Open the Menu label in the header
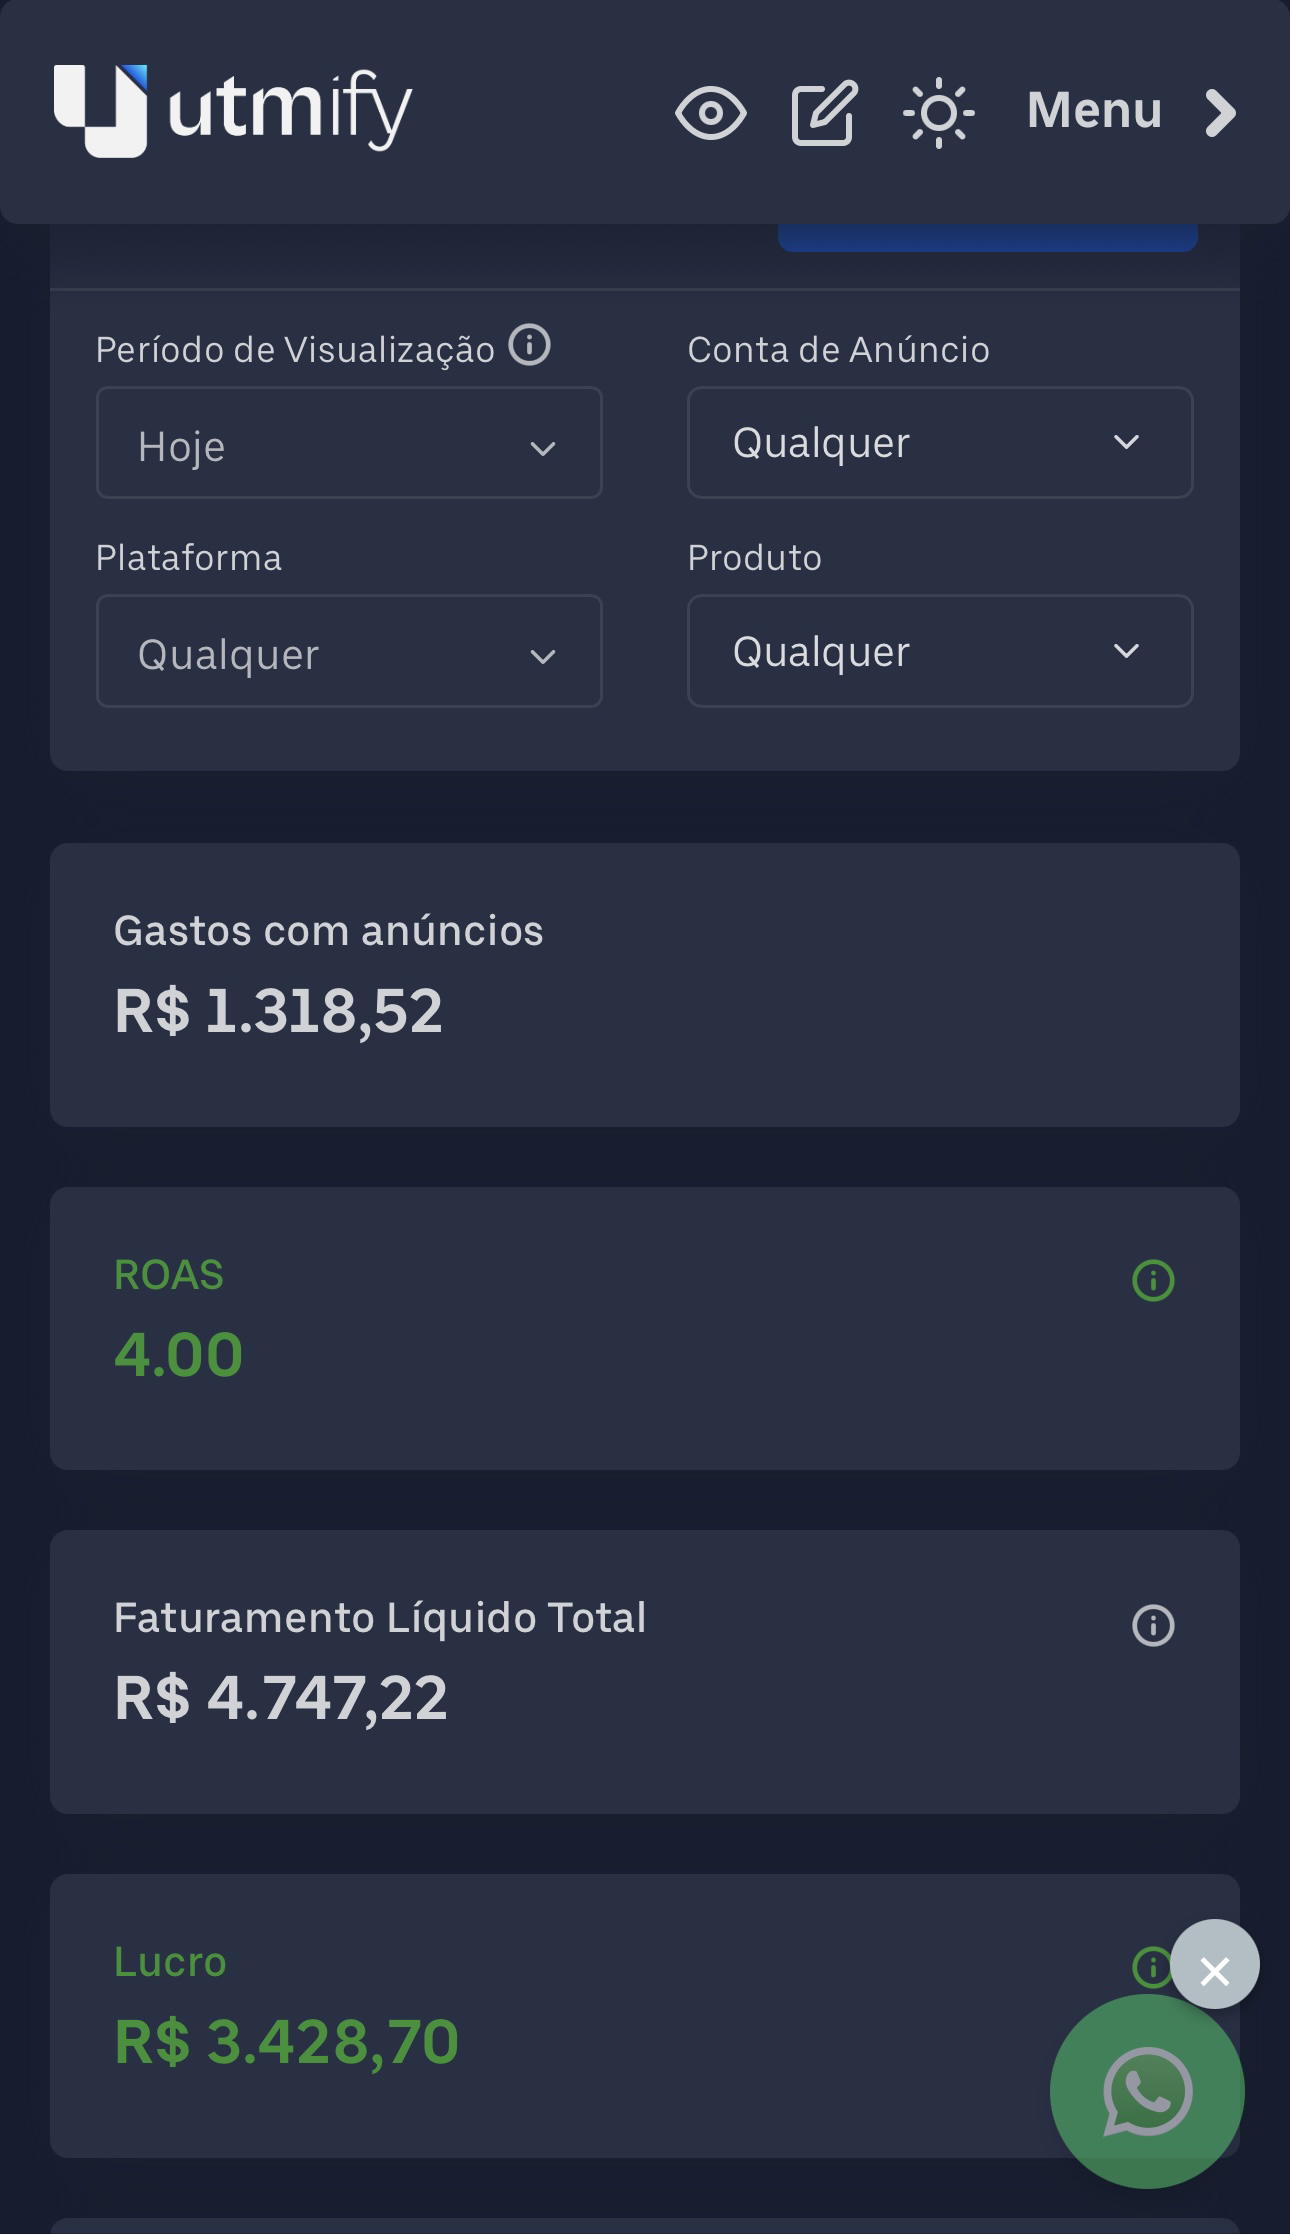Viewport: 1290px width, 2239px height. [x=1094, y=110]
